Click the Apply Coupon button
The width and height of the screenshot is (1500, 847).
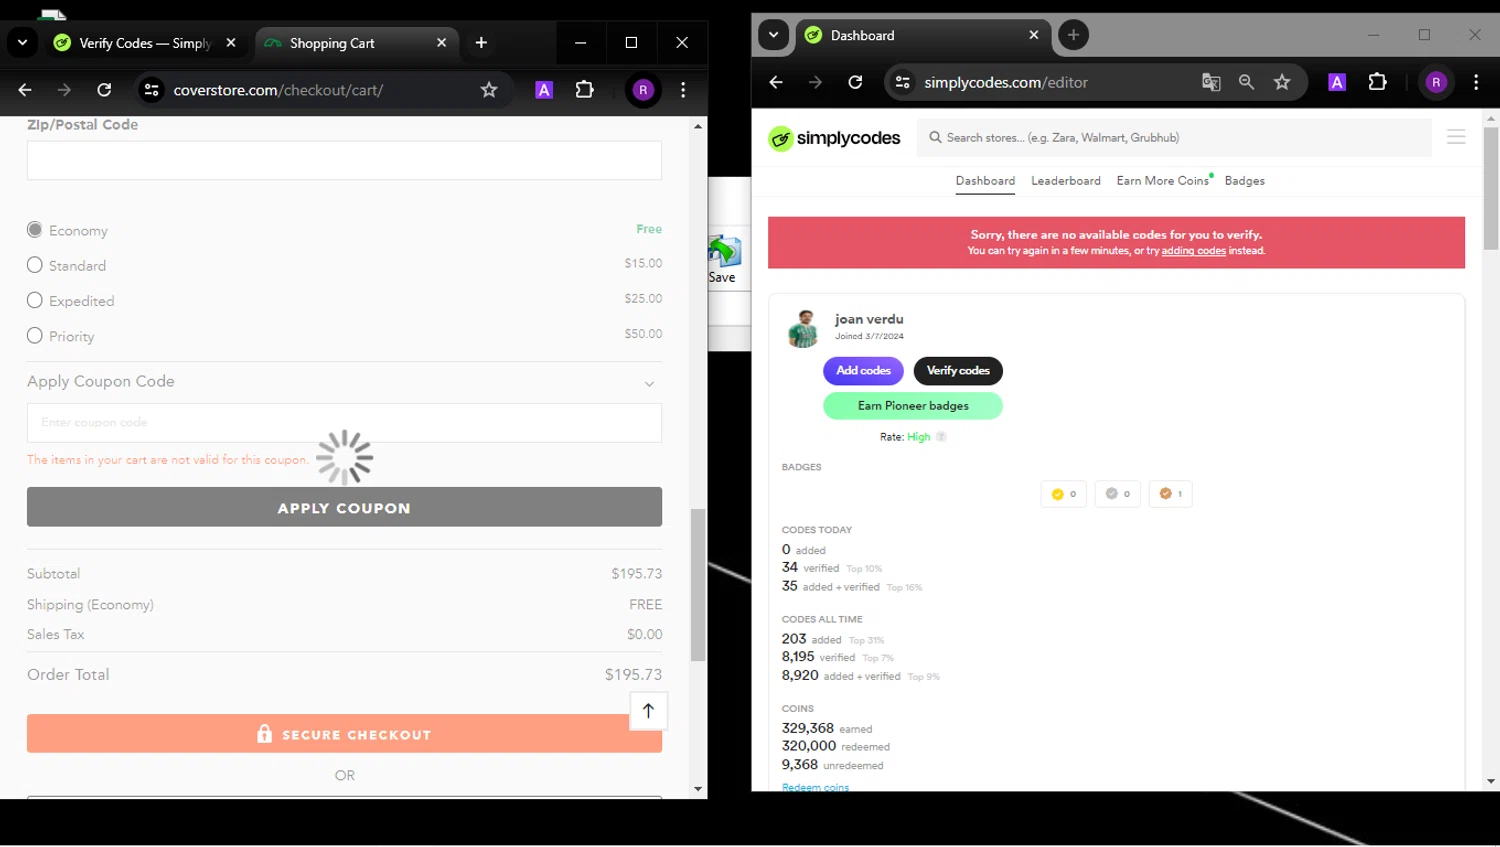[344, 507]
